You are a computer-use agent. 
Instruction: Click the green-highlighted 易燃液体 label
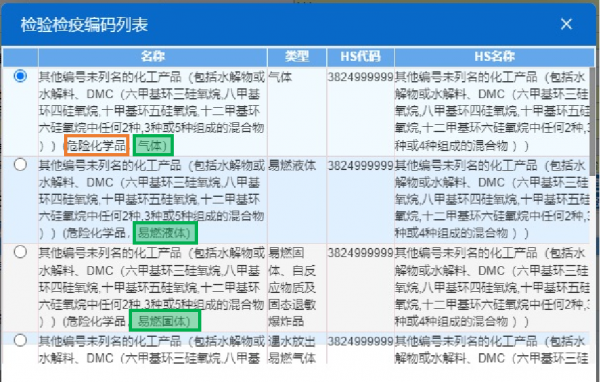coord(165,233)
